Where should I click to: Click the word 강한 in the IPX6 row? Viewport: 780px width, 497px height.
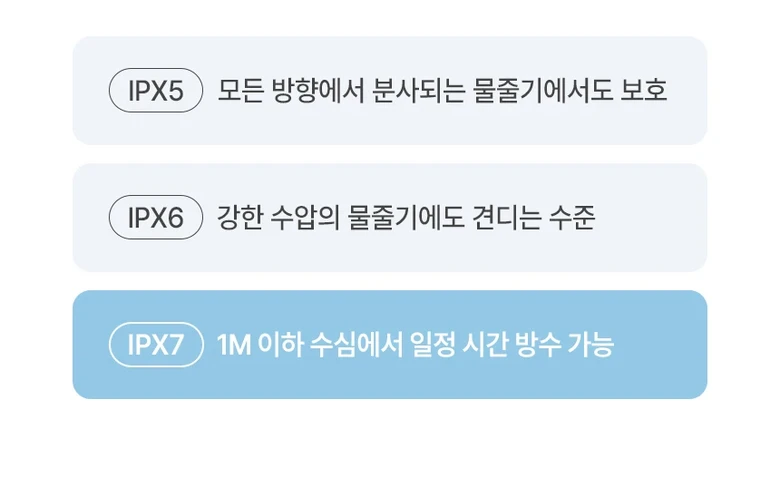(240, 217)
